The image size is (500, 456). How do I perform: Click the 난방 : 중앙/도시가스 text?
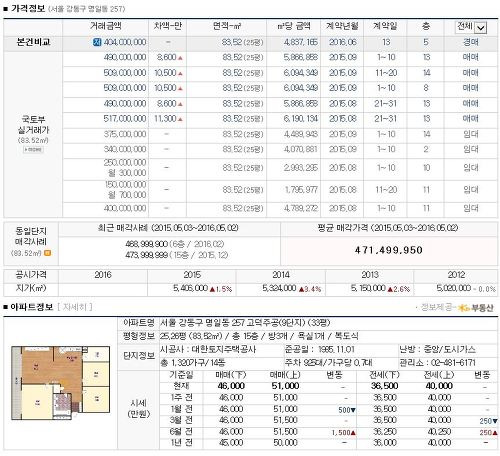[438, 349]
